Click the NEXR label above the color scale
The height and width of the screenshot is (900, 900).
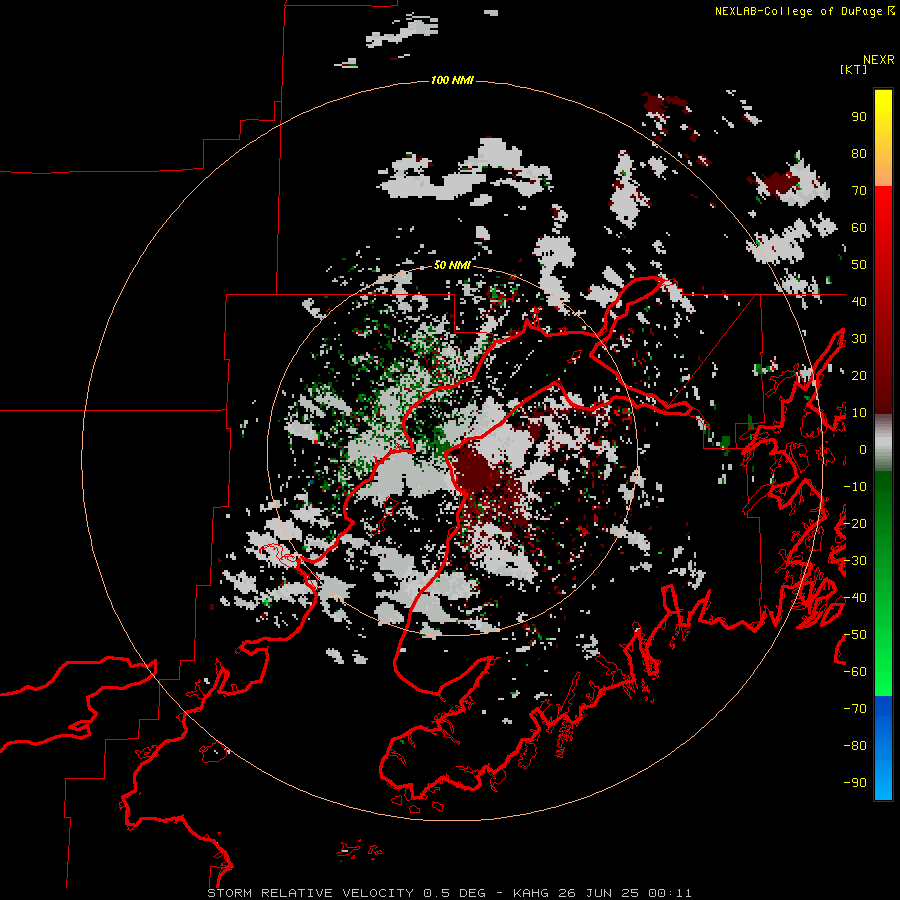click(878, 60)
